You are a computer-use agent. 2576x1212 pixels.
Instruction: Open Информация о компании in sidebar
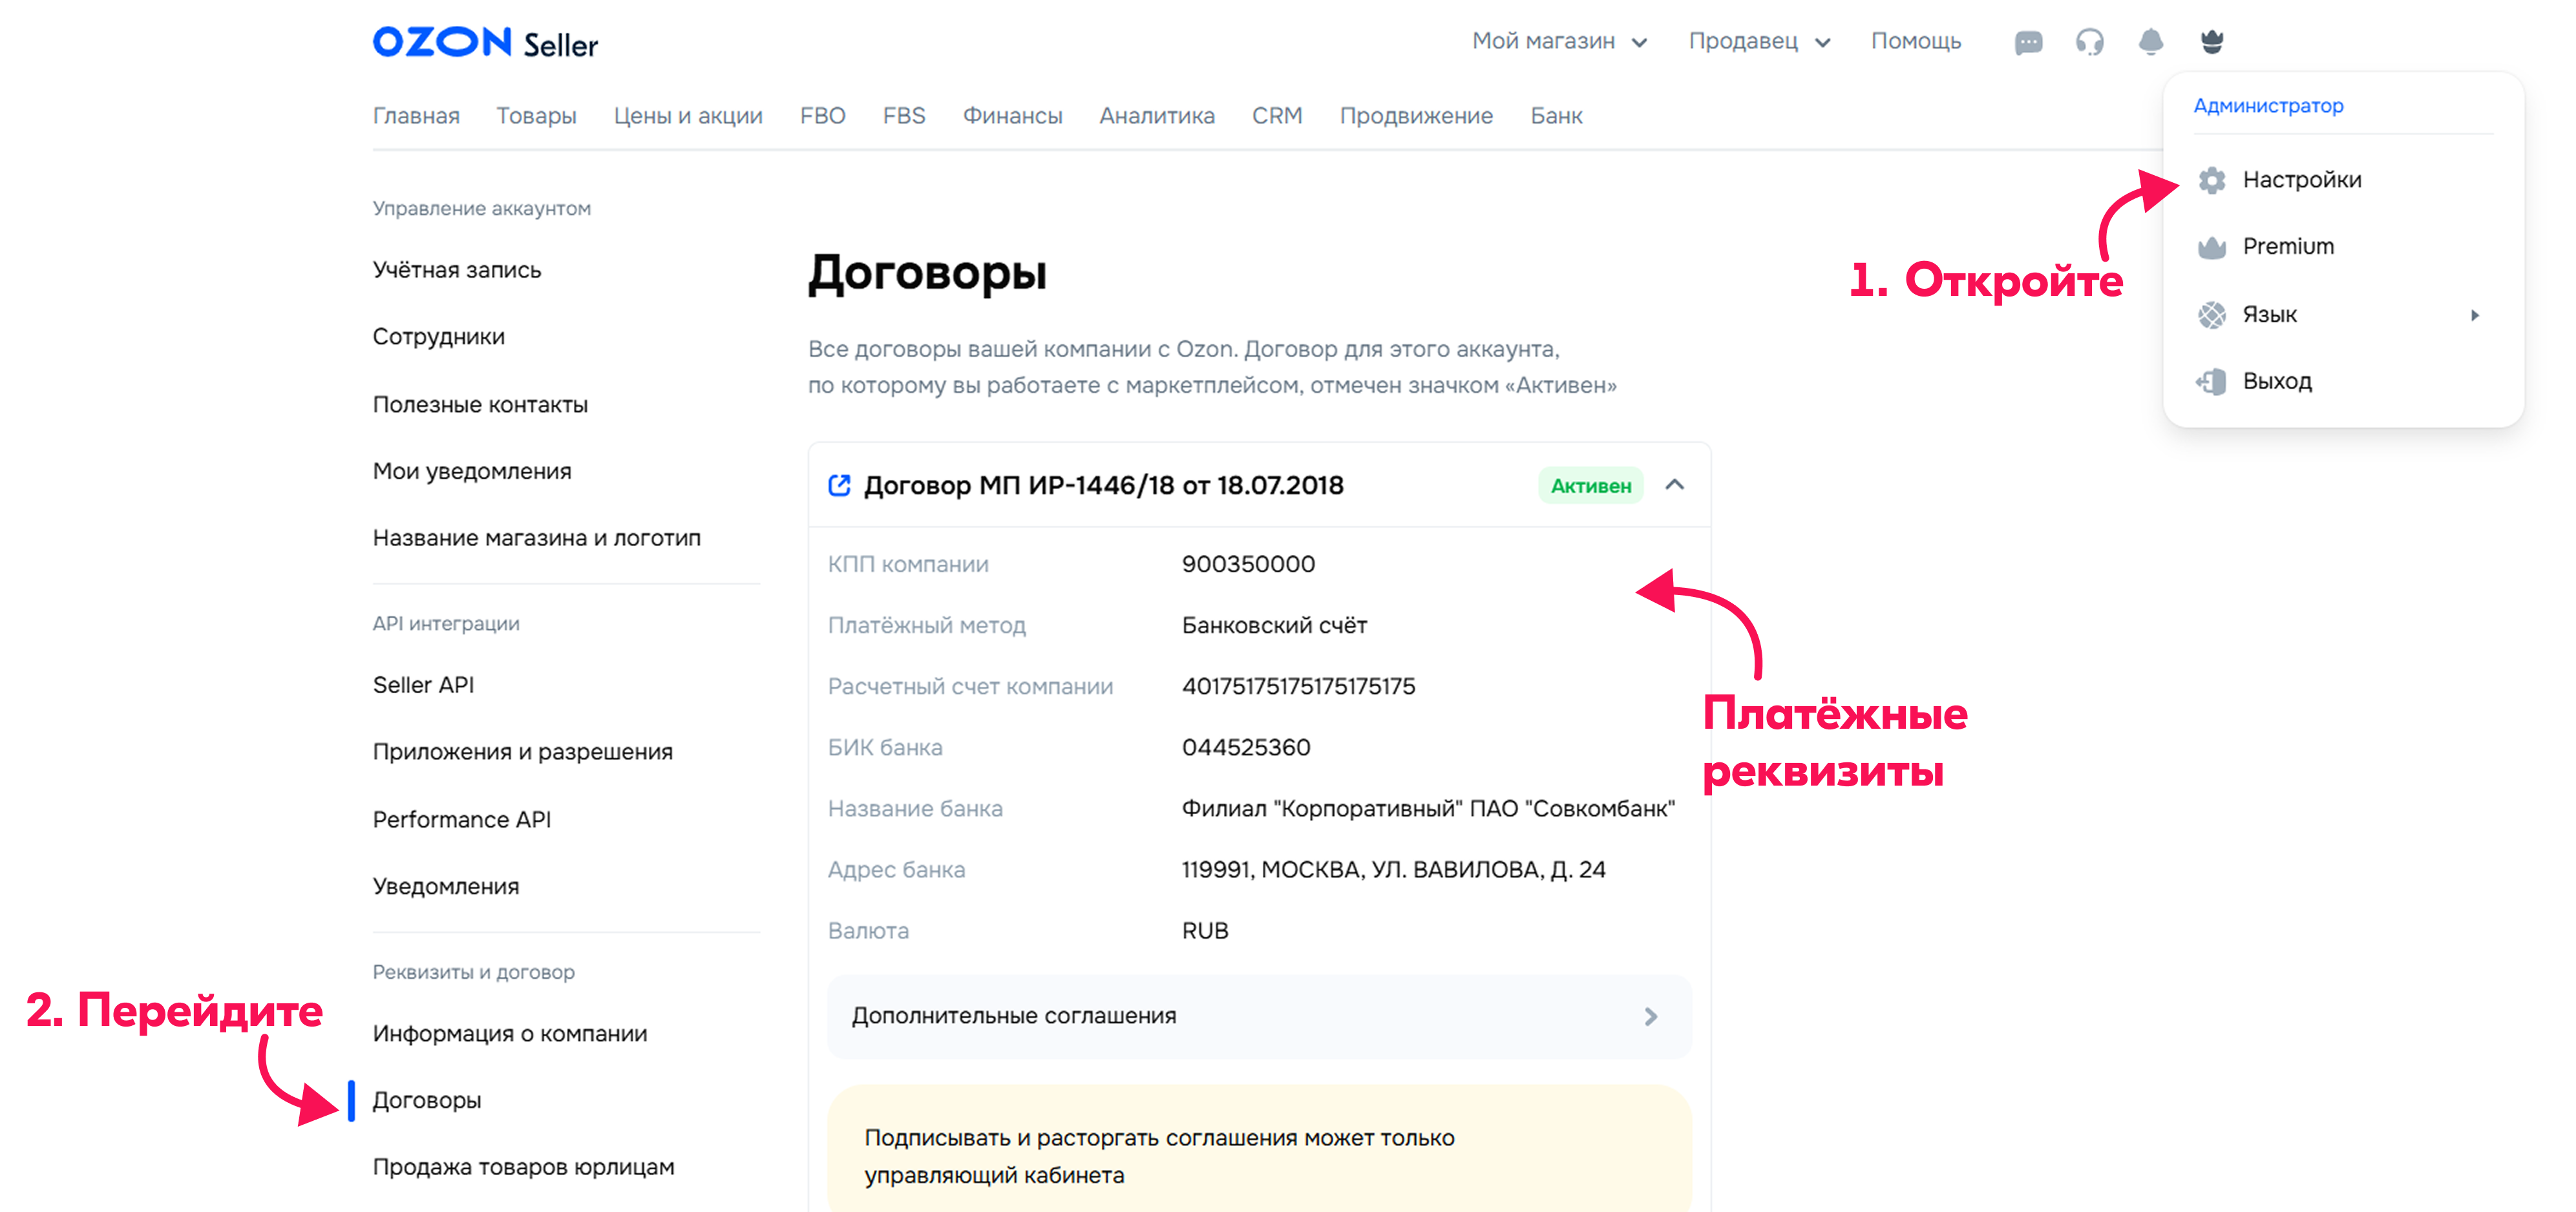point(509,1034)
